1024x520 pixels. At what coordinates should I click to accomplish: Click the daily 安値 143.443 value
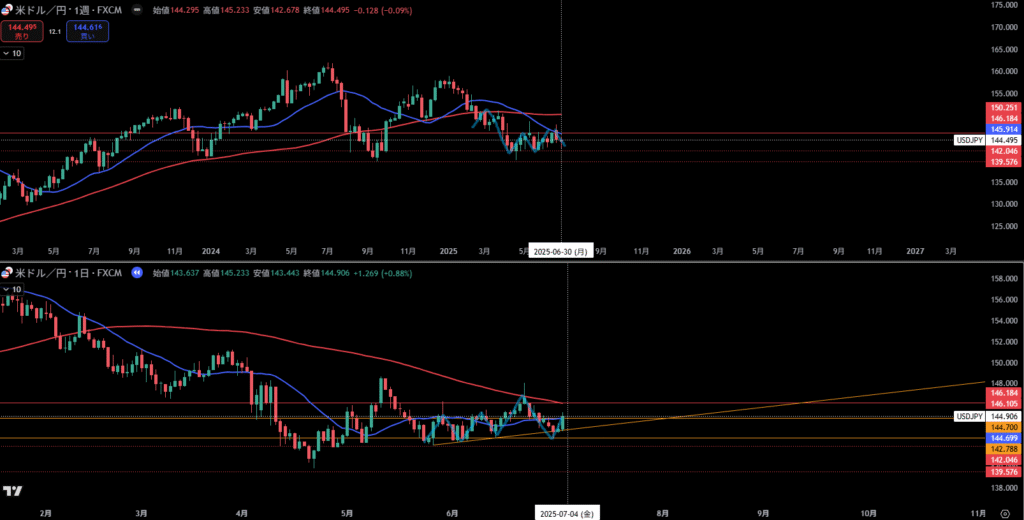point(283,273)
